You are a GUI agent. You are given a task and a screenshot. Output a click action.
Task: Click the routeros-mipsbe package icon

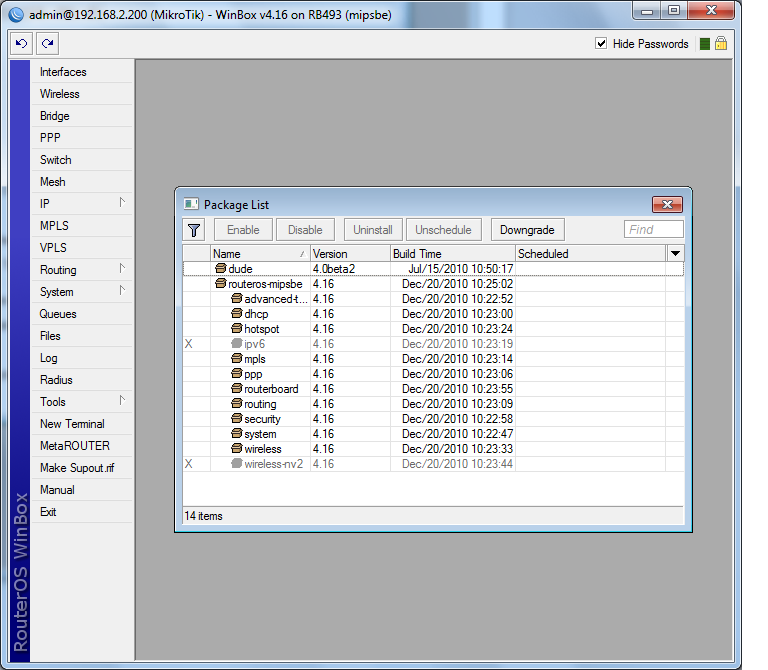[221, 284]
